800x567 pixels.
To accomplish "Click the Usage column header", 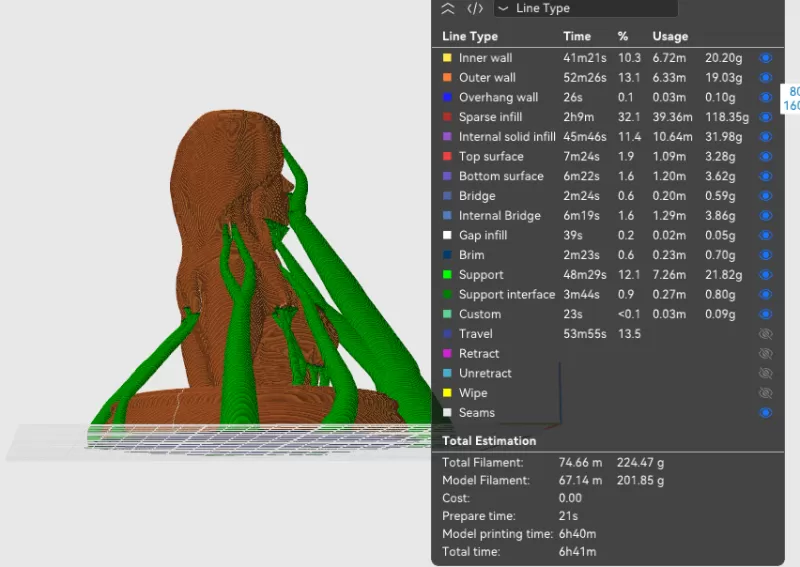I will [x=670, y=37].
